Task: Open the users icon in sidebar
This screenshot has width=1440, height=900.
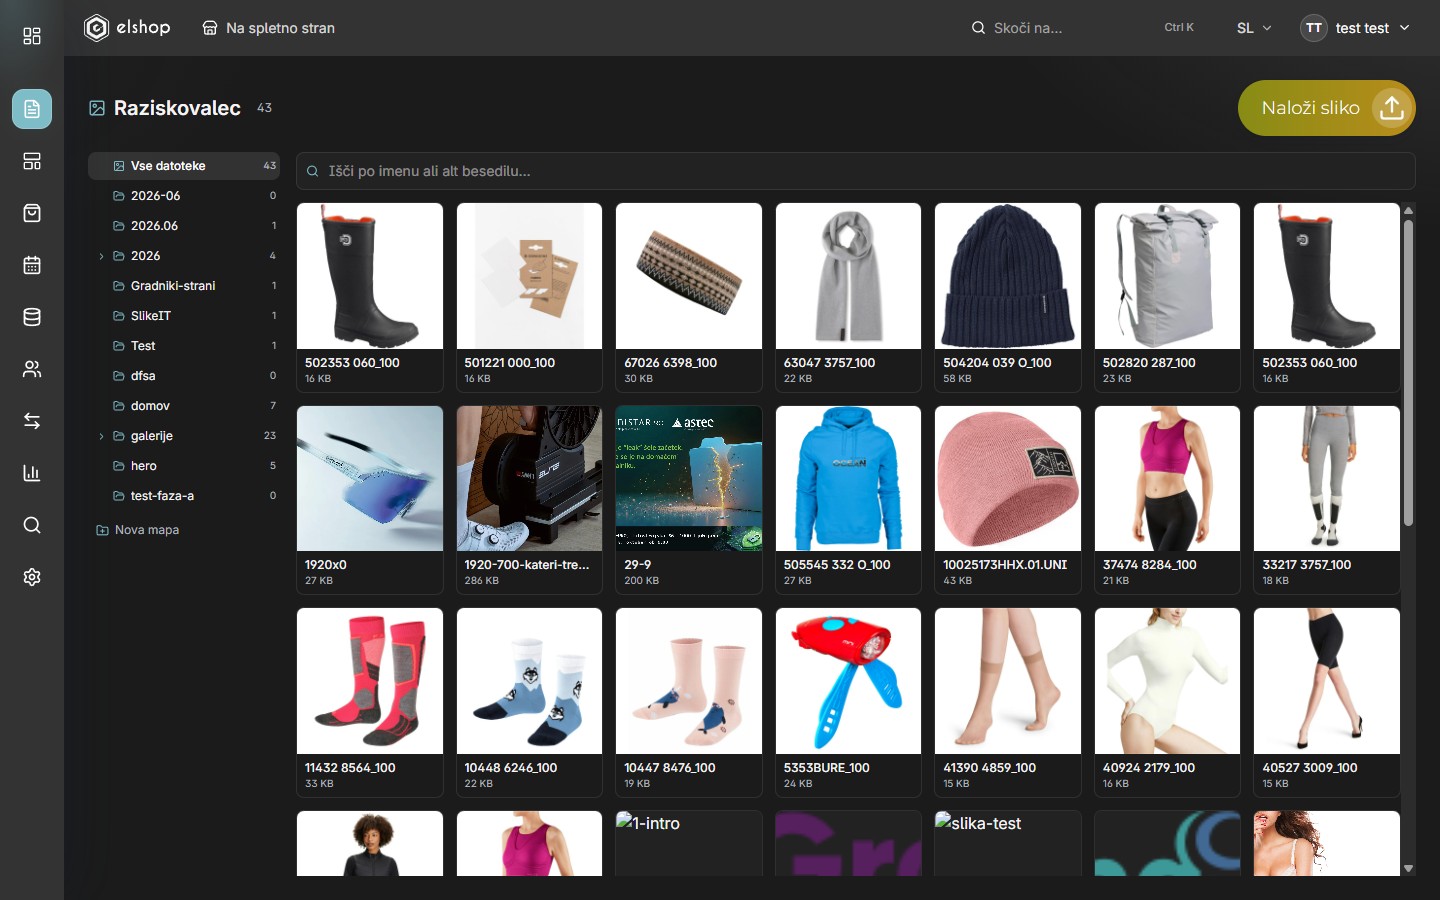Action: [x=32, y=369]
